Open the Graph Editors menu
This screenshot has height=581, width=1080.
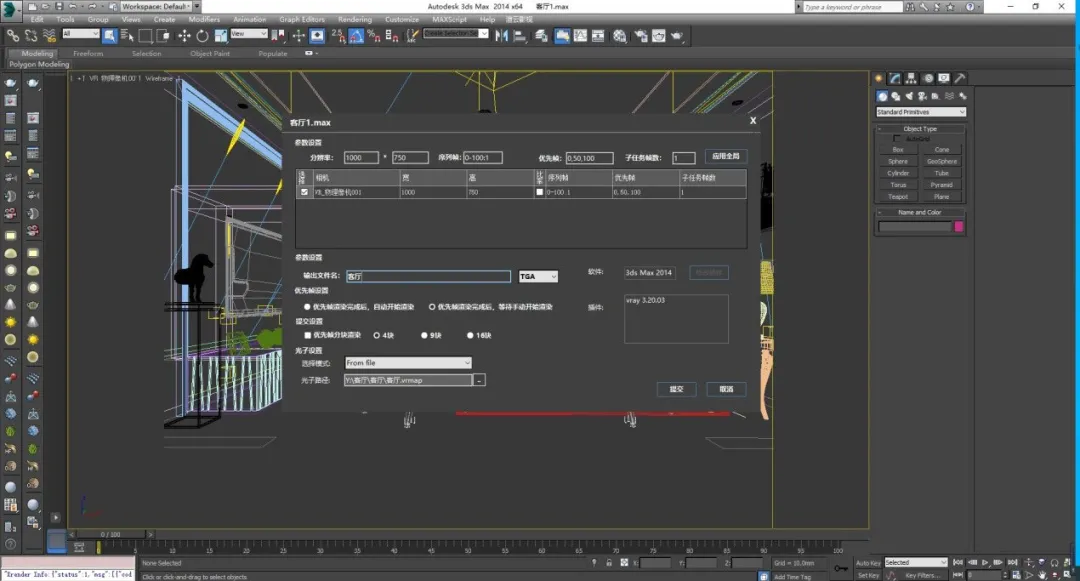[302, 19]
